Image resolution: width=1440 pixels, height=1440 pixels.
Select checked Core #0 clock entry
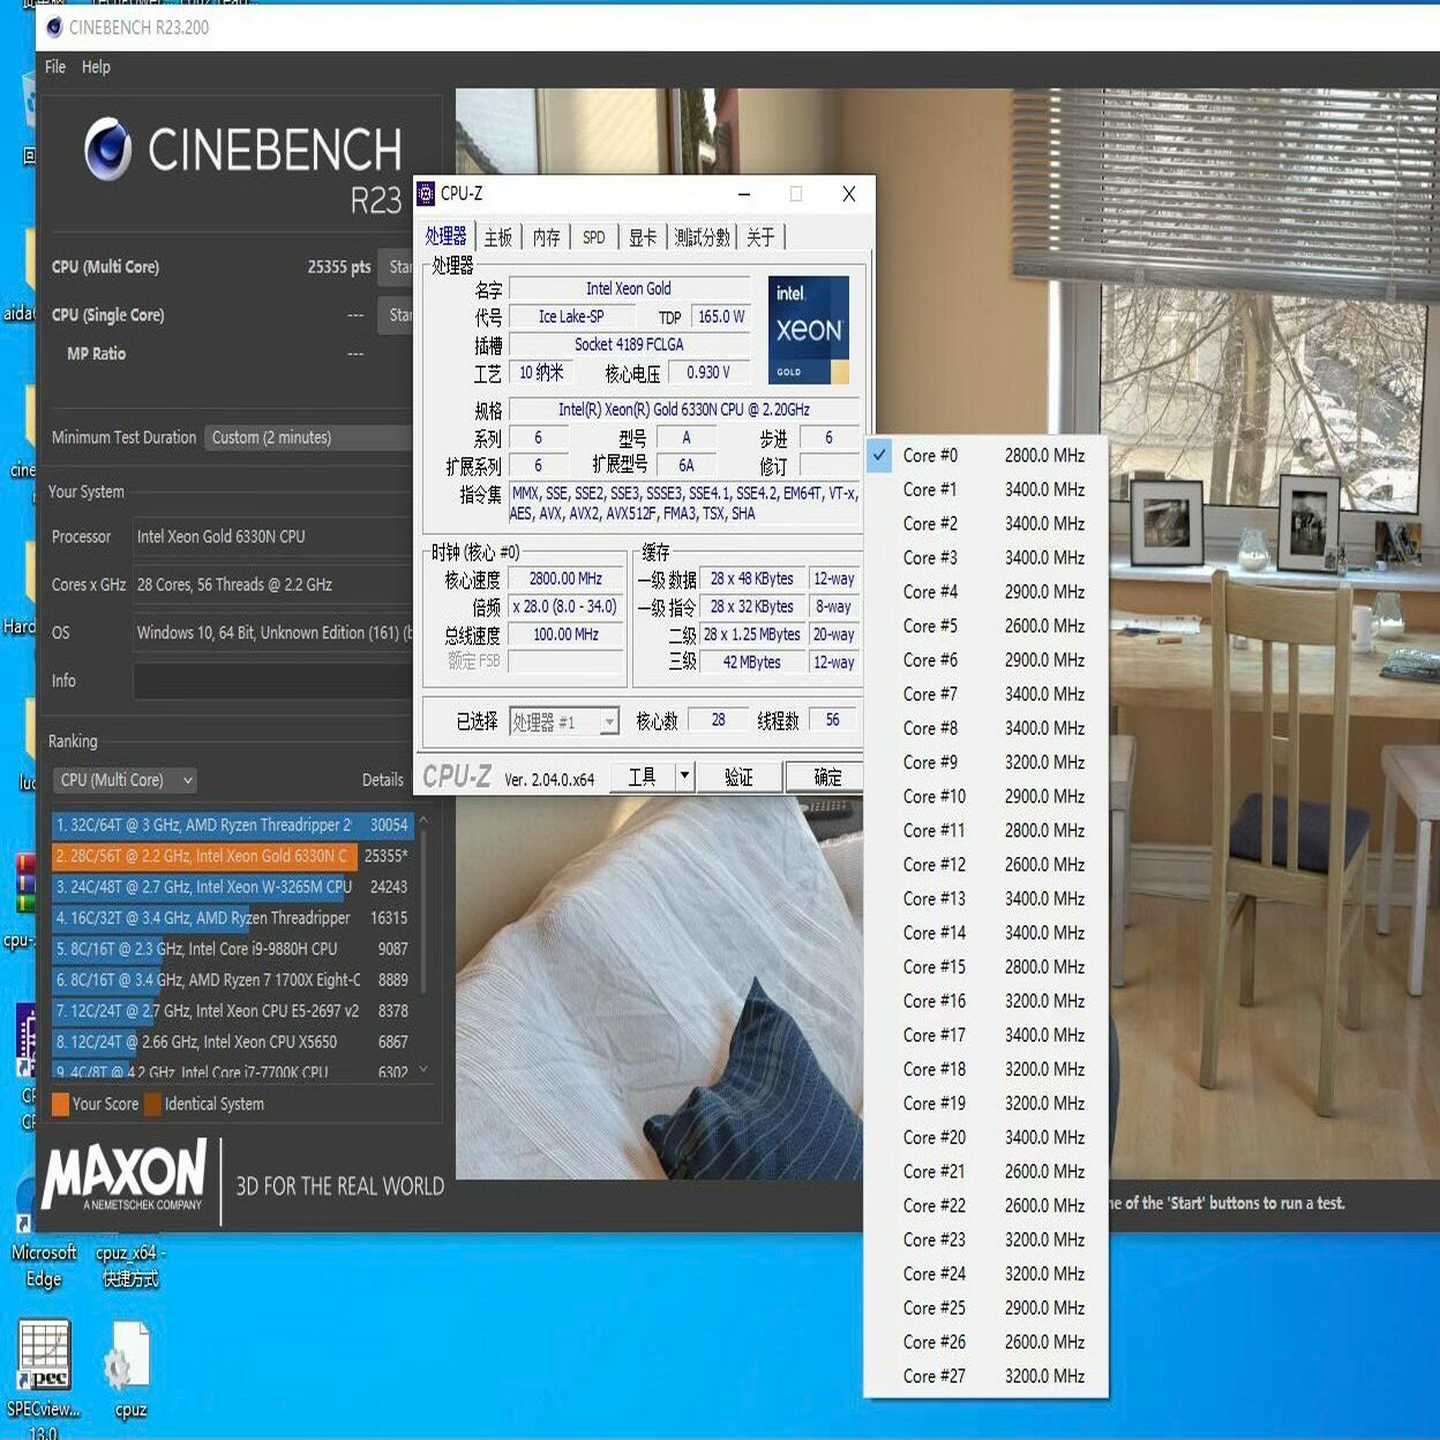tap(986, 456)
